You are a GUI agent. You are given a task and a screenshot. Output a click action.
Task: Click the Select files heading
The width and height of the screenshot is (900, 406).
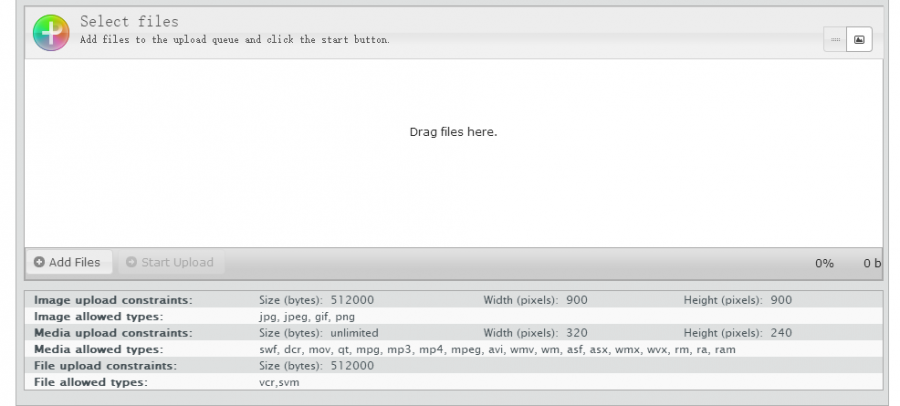click(129, 22)
